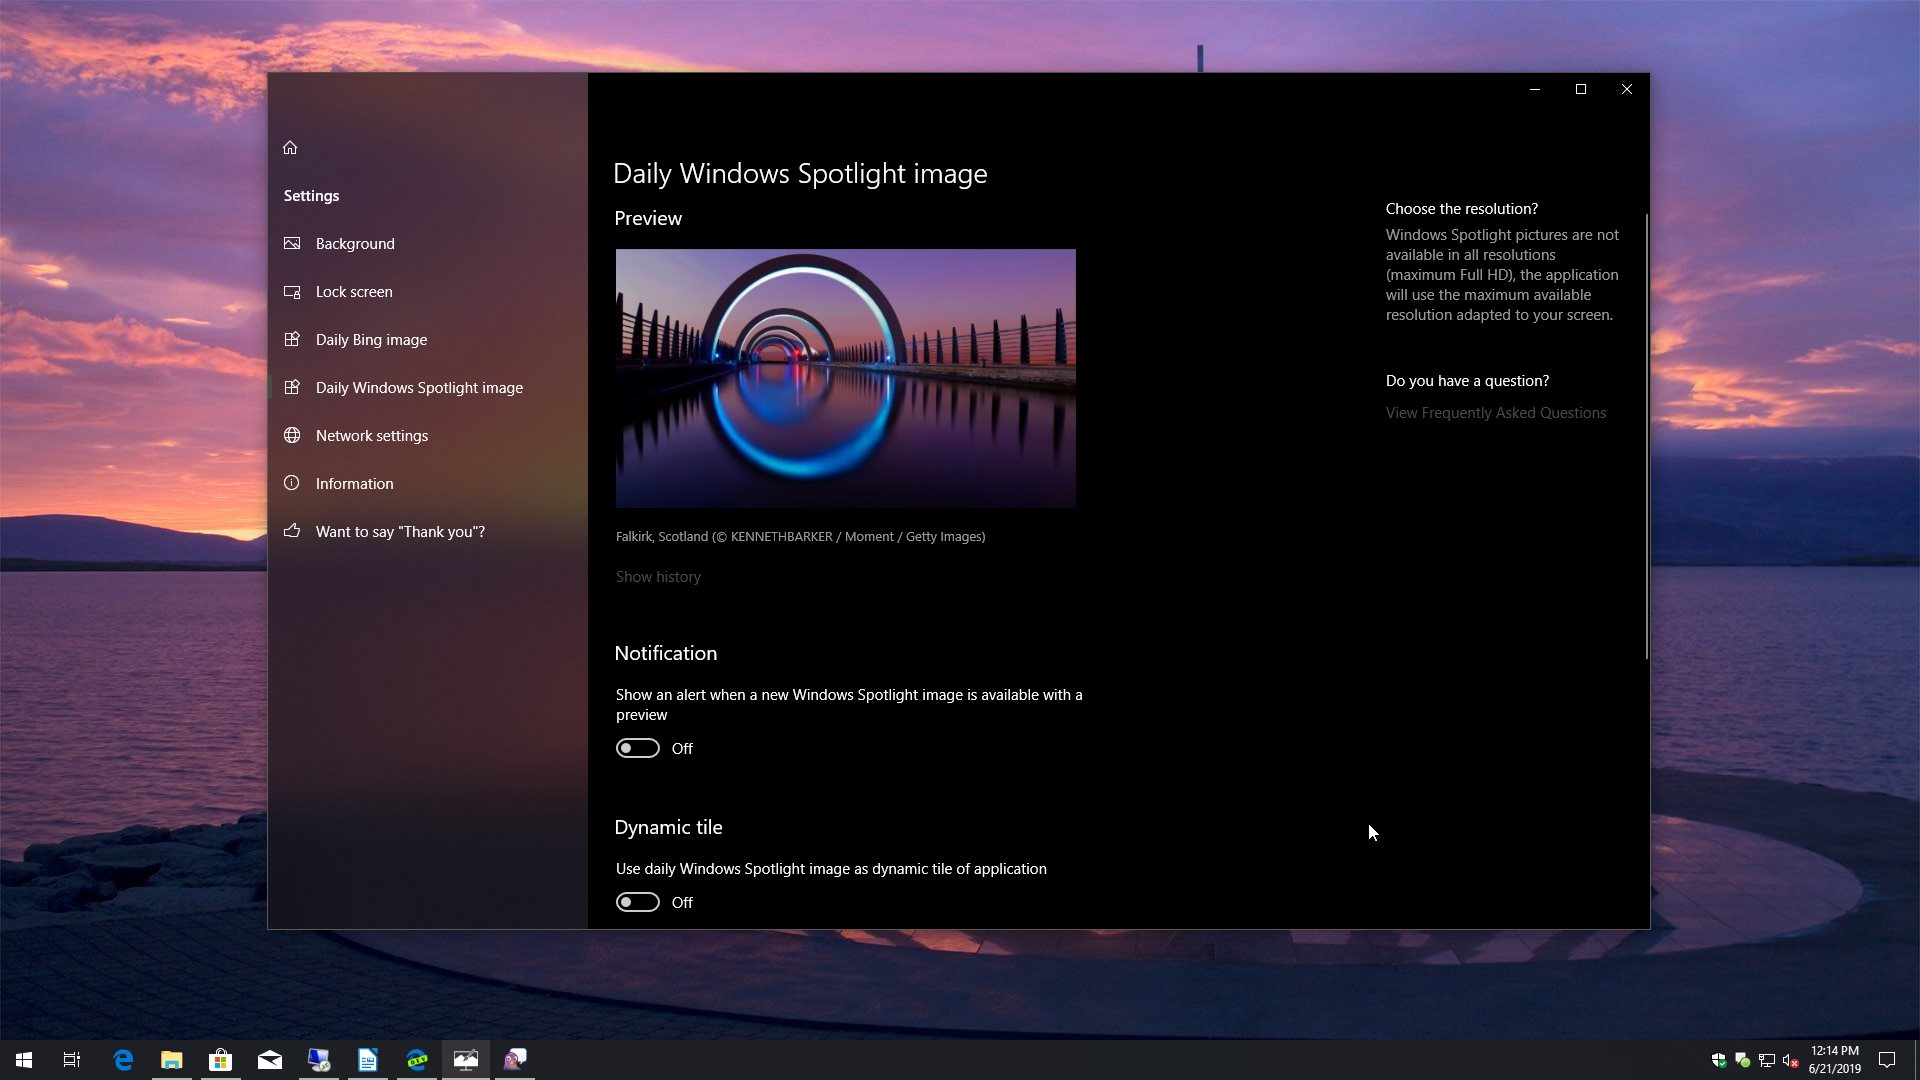Click the taskbar clock showing 12:14 PM
Viewport: 1920px width, 1080px height.
click(1835, 1060)
